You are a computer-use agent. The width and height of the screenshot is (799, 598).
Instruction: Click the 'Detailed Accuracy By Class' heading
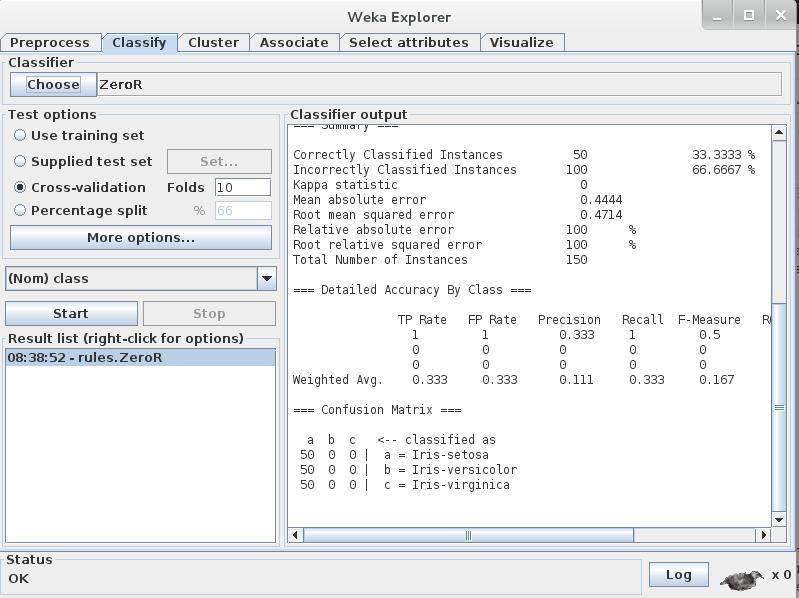(412, 290)
